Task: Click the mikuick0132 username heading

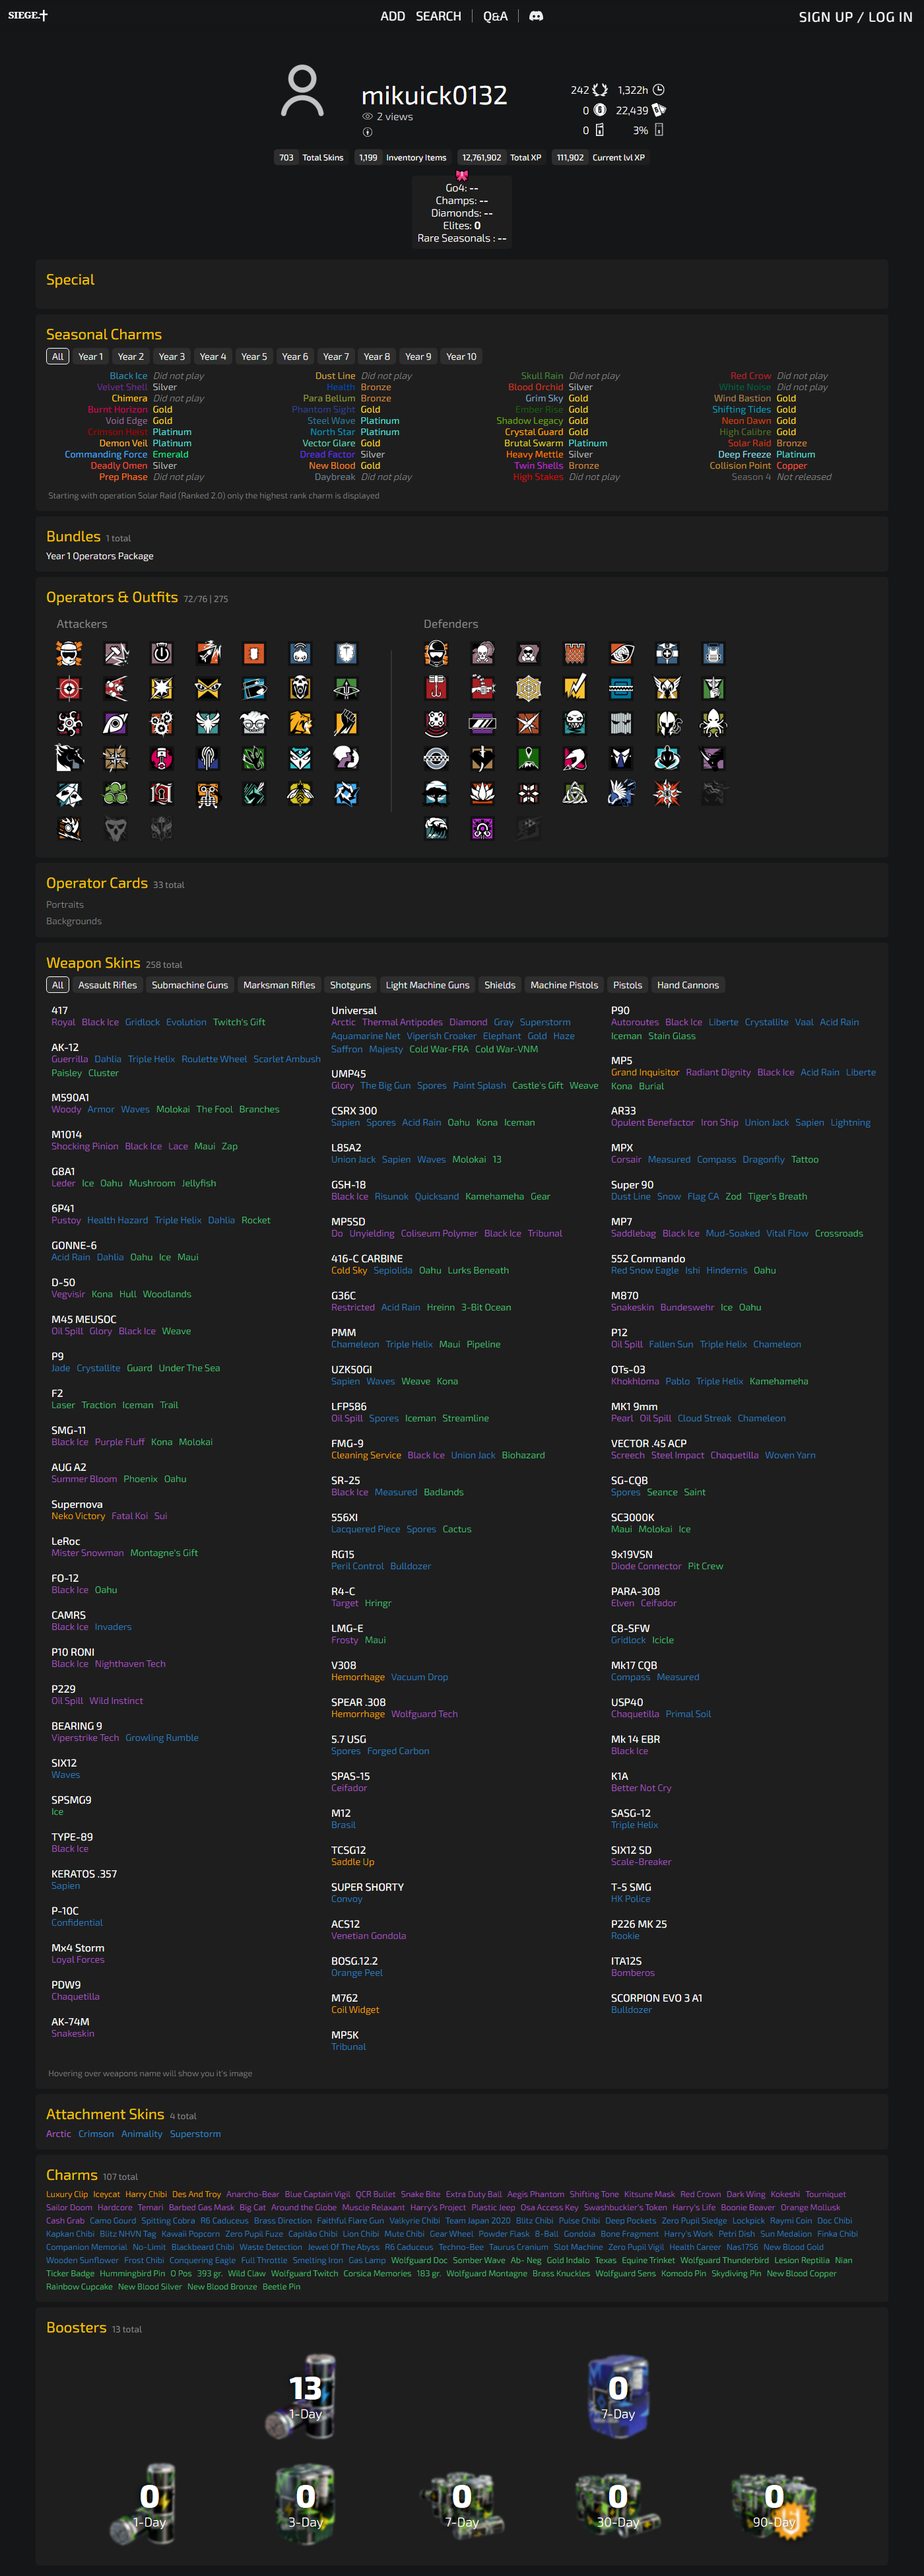Action: [434, 95]
